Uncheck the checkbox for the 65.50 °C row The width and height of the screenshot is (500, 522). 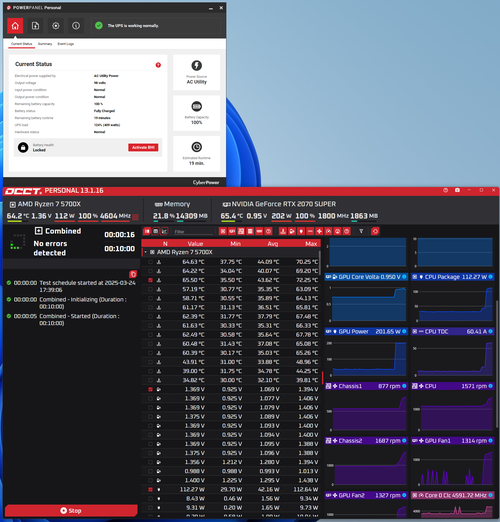pyautogui.click(x=150, y=280)
